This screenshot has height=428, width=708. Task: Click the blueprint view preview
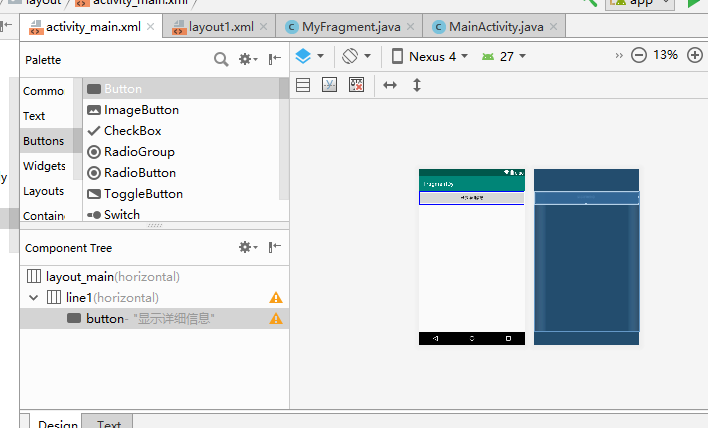tap(586, 257)
